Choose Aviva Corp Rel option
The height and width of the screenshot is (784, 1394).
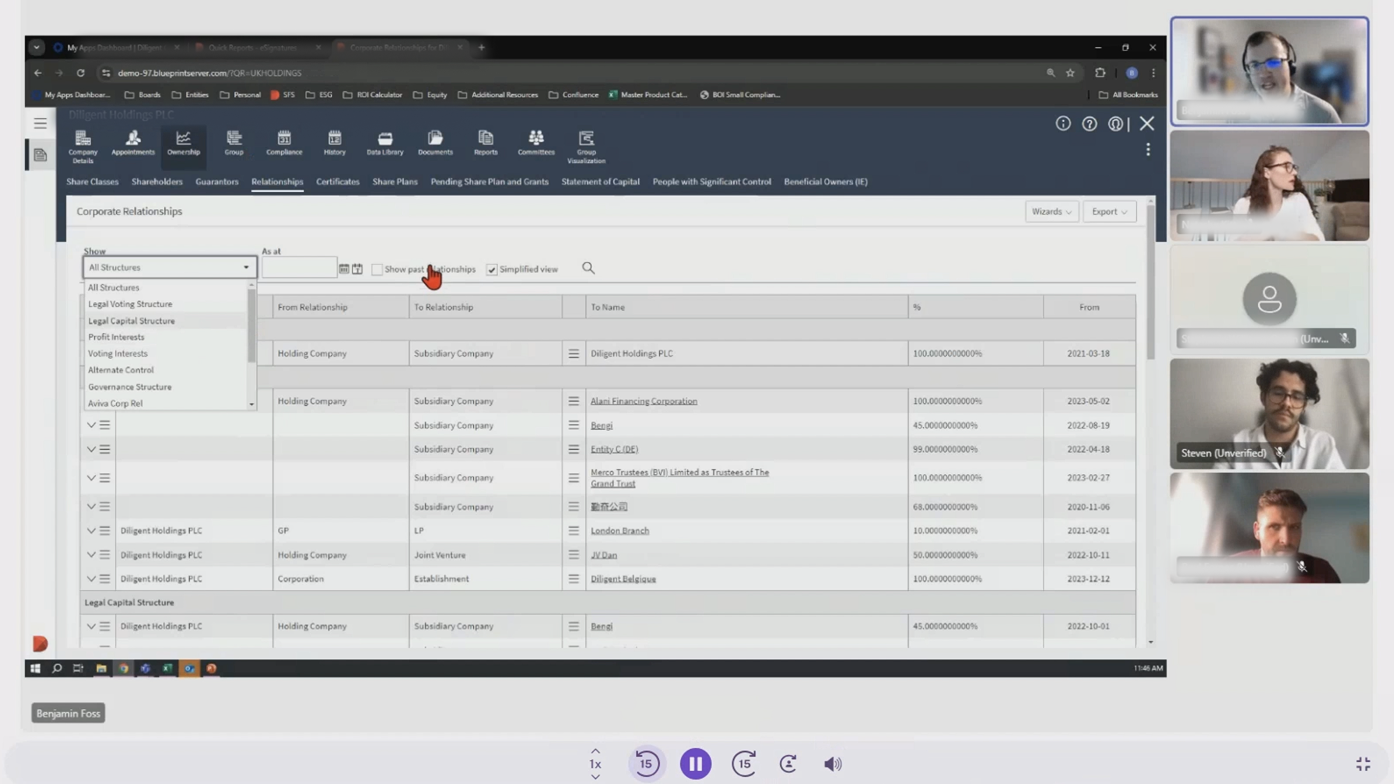point(115,403)
